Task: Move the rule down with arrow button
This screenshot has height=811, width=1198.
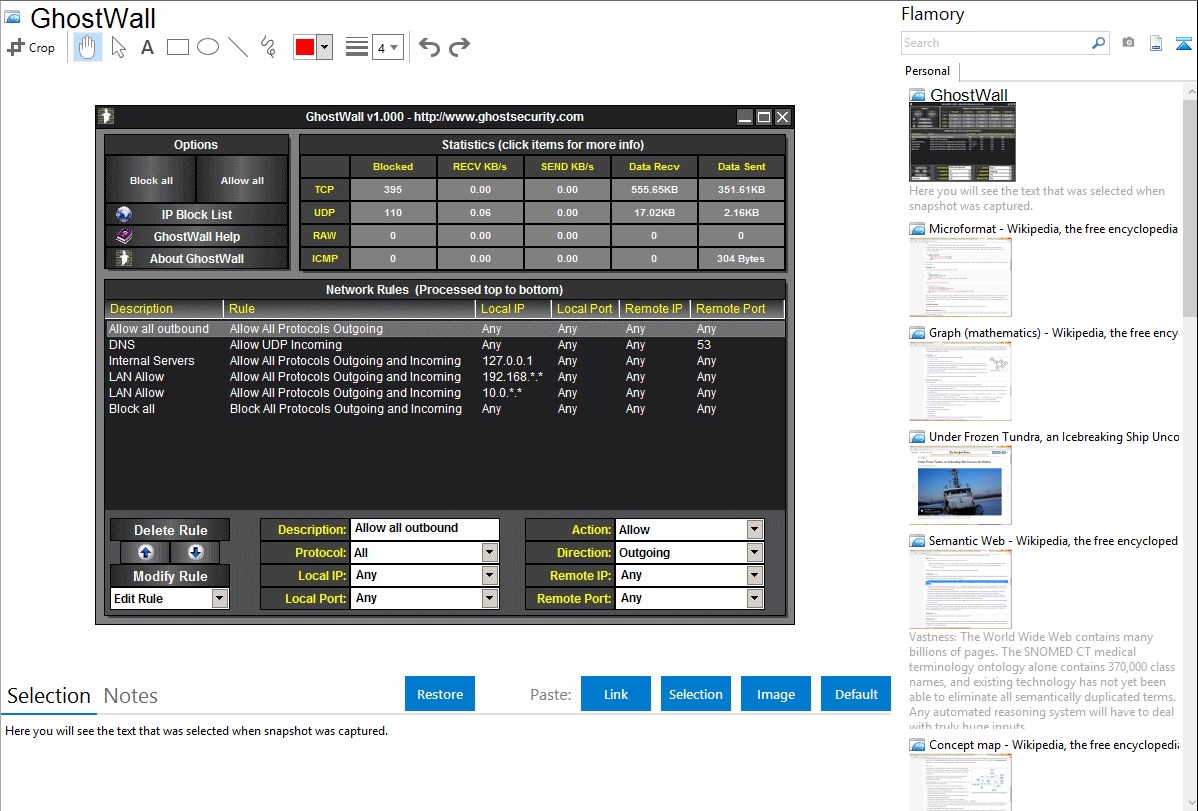Action: tap(195, 553)
